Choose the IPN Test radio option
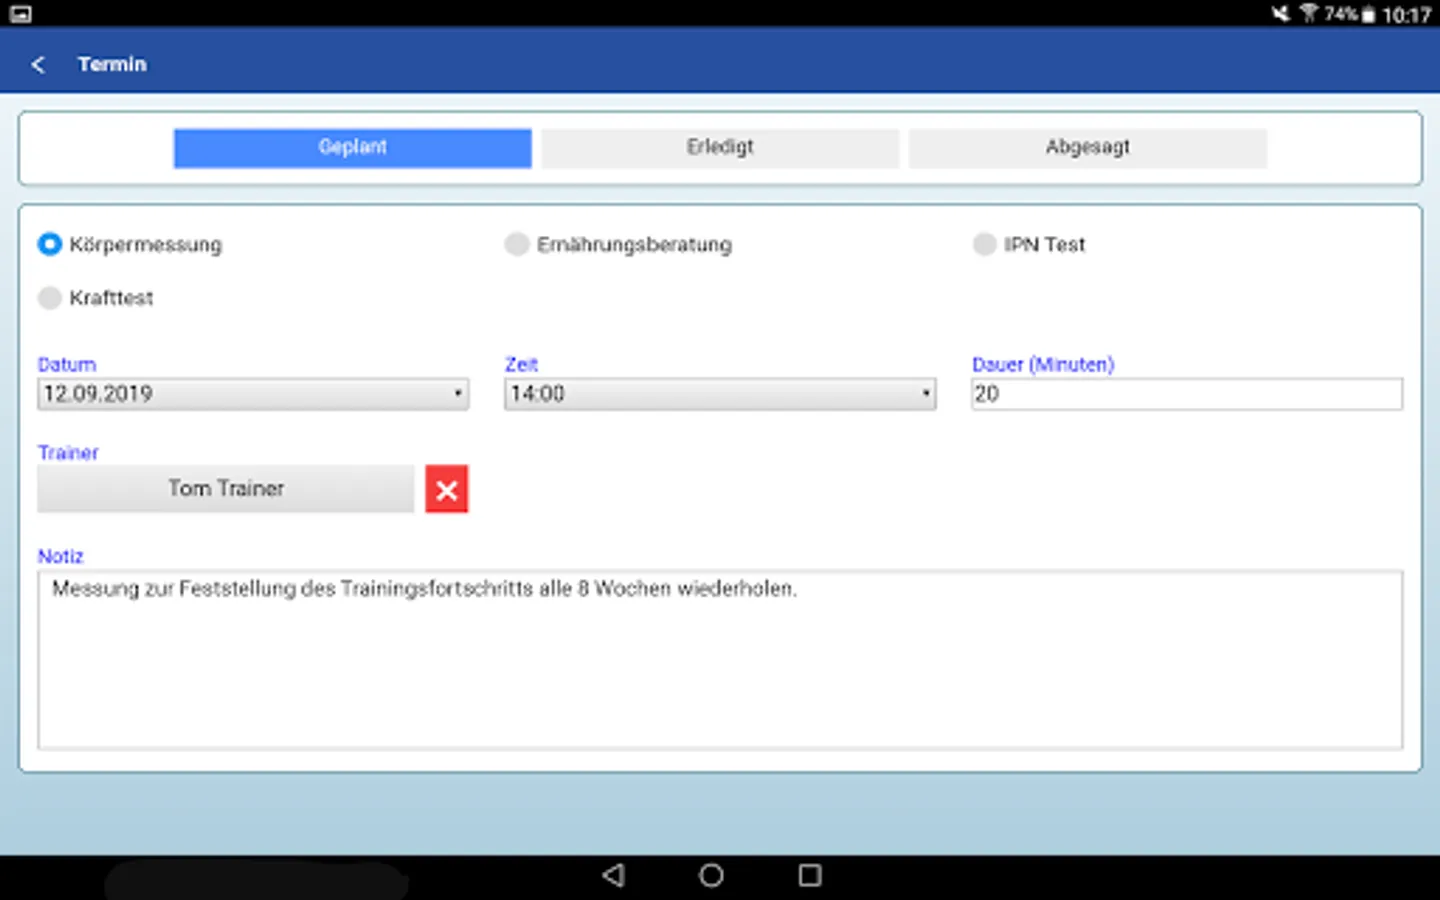This screenshot has height=900, width=1440. 1029,245
